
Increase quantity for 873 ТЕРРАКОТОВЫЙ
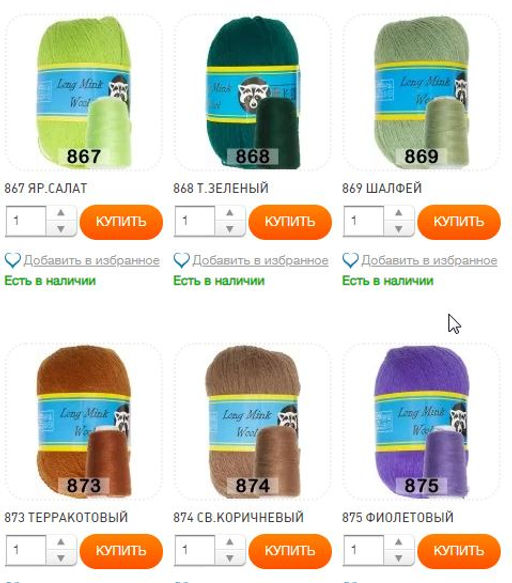coord(61,542)
